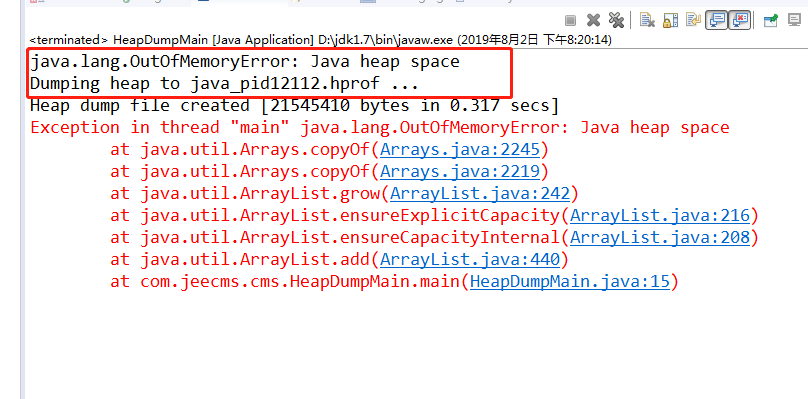Click Remove Launch single X icon
The height and width of the screenshot is (399, 808).
point(594,20)
